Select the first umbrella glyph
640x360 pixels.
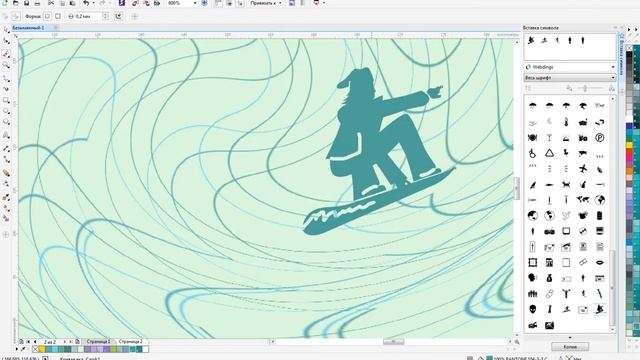[x=532, y=106]
